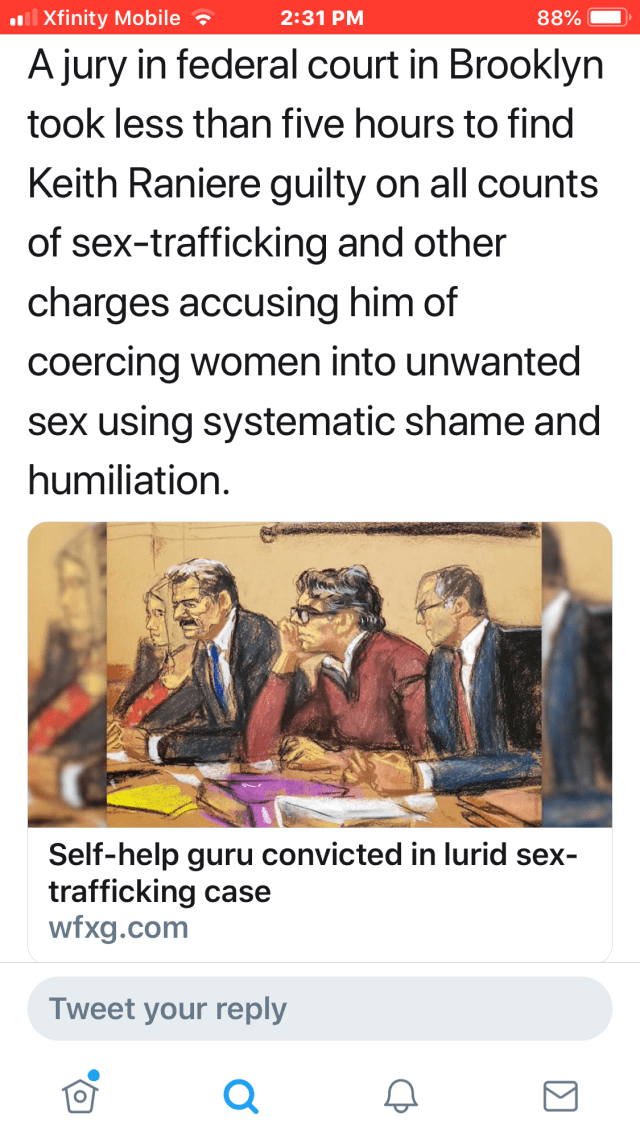Tap the blurred left edge of the image

click(x=67, y=674)
